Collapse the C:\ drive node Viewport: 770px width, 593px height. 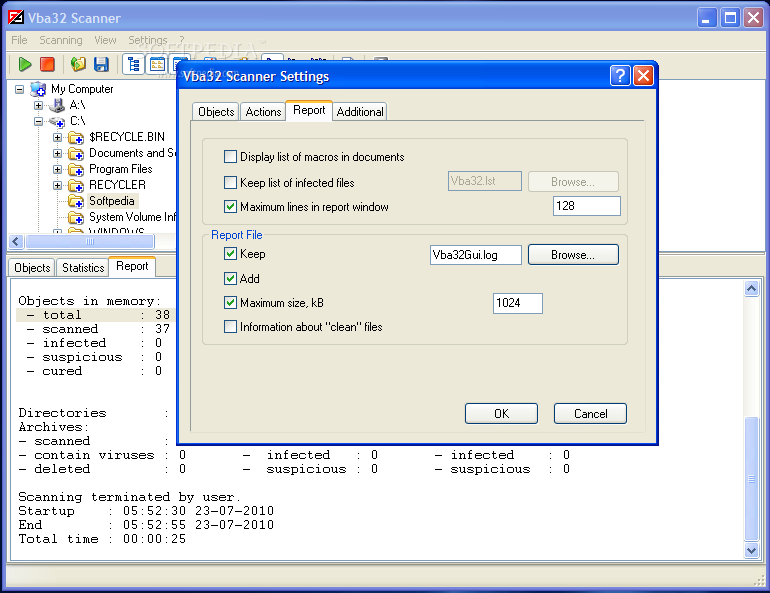click(x=38, y=121)
